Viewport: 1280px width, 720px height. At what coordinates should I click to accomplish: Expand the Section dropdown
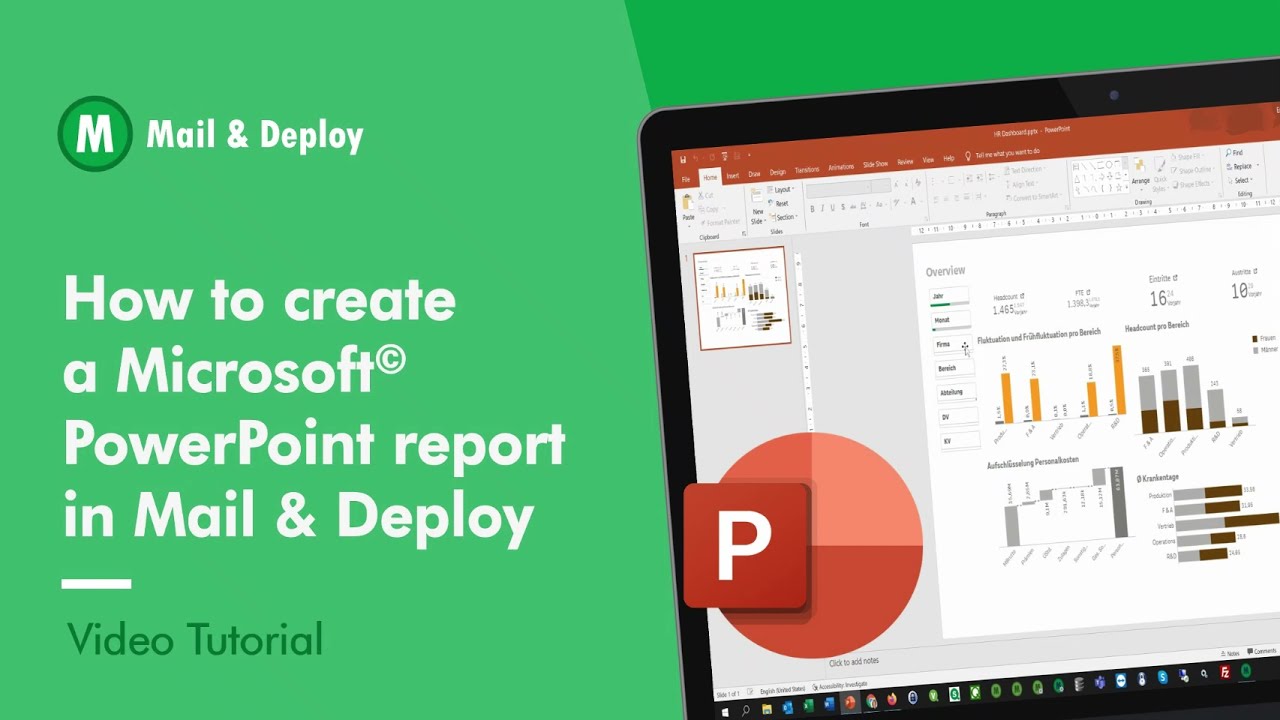click(784, 217)
